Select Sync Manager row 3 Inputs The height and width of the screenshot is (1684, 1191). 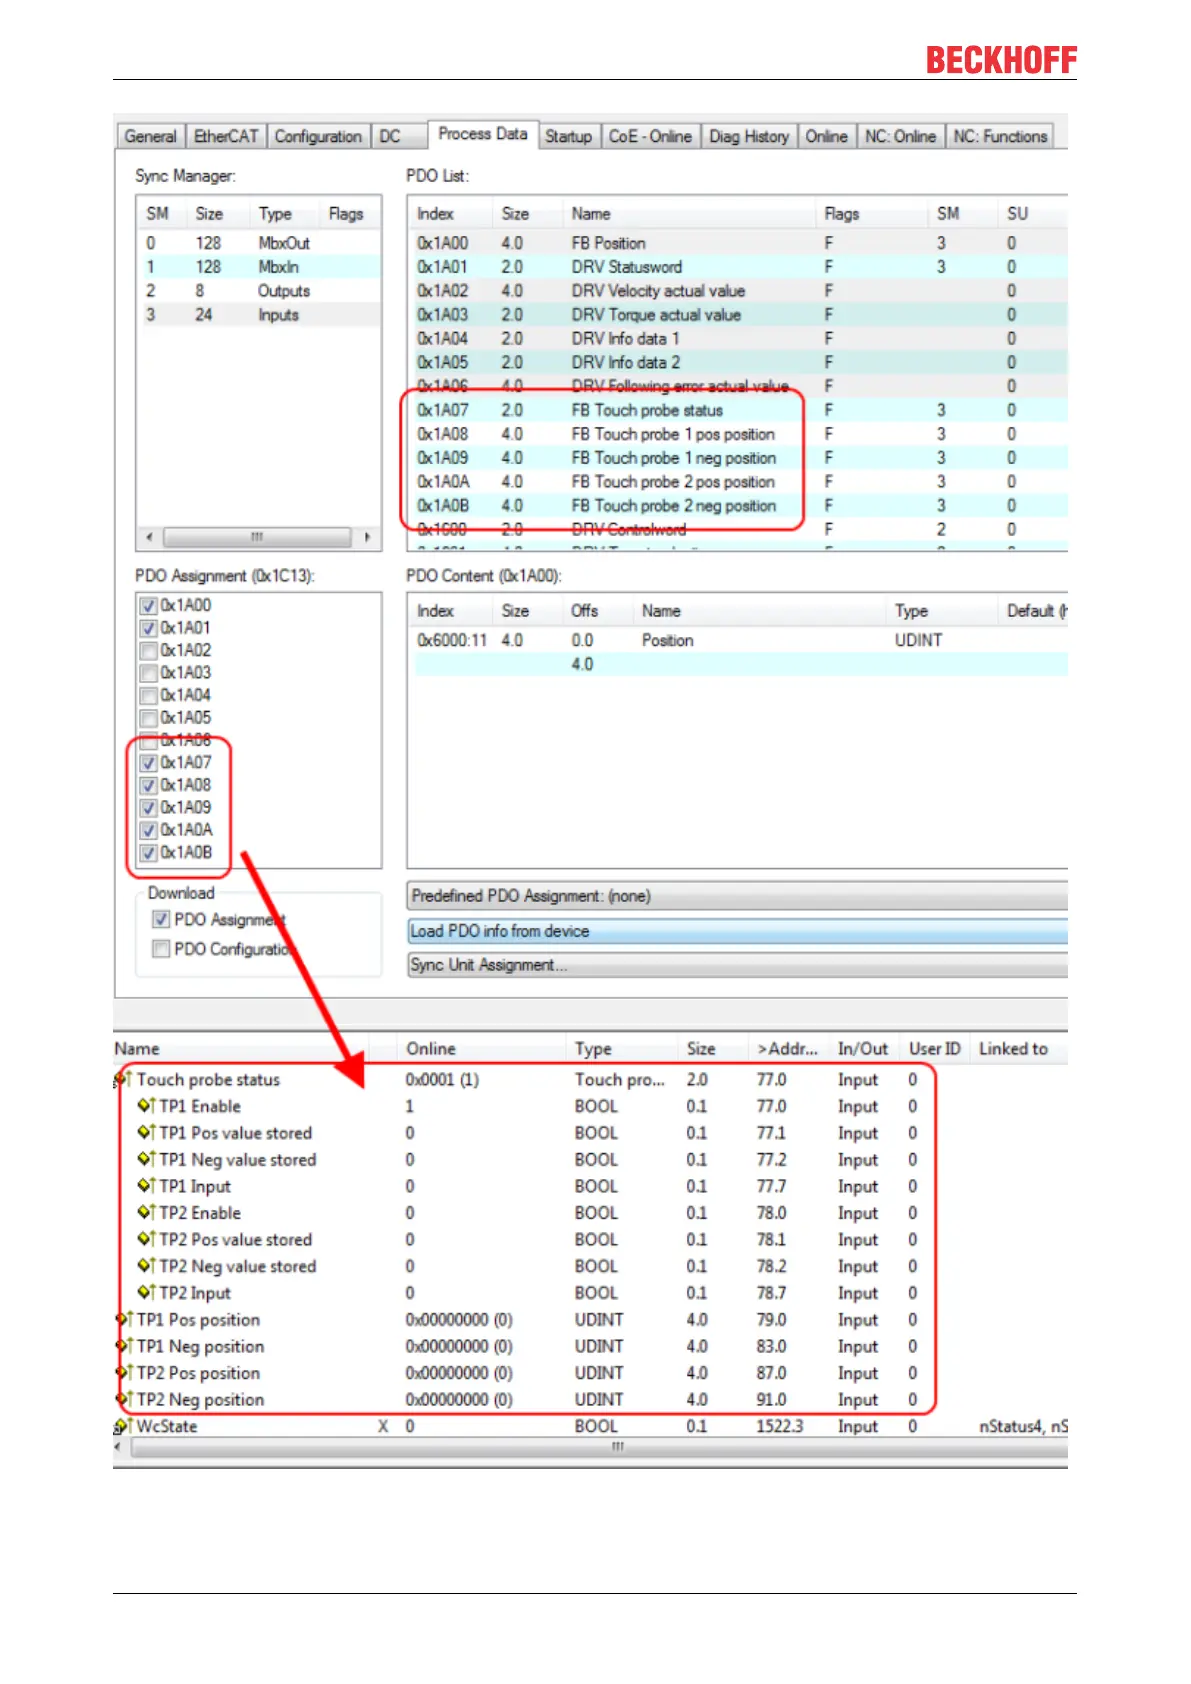(x=259, y=315)
